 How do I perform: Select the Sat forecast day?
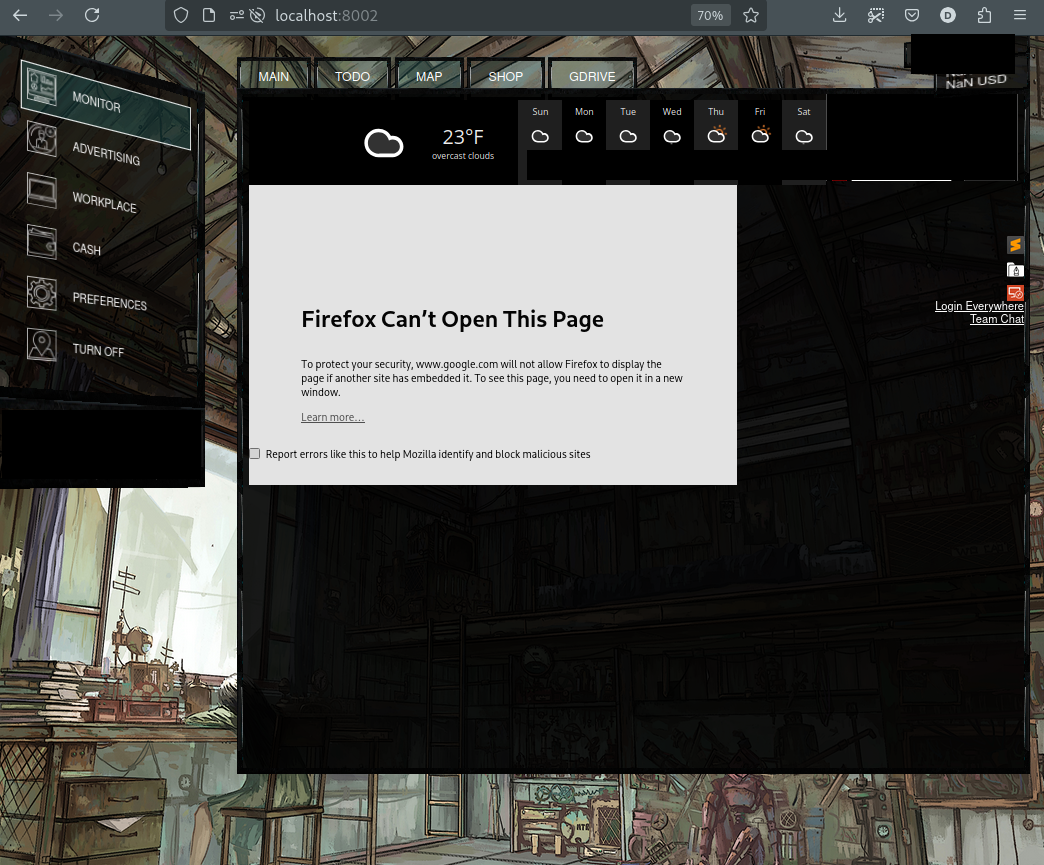click(x=804, y=125)
